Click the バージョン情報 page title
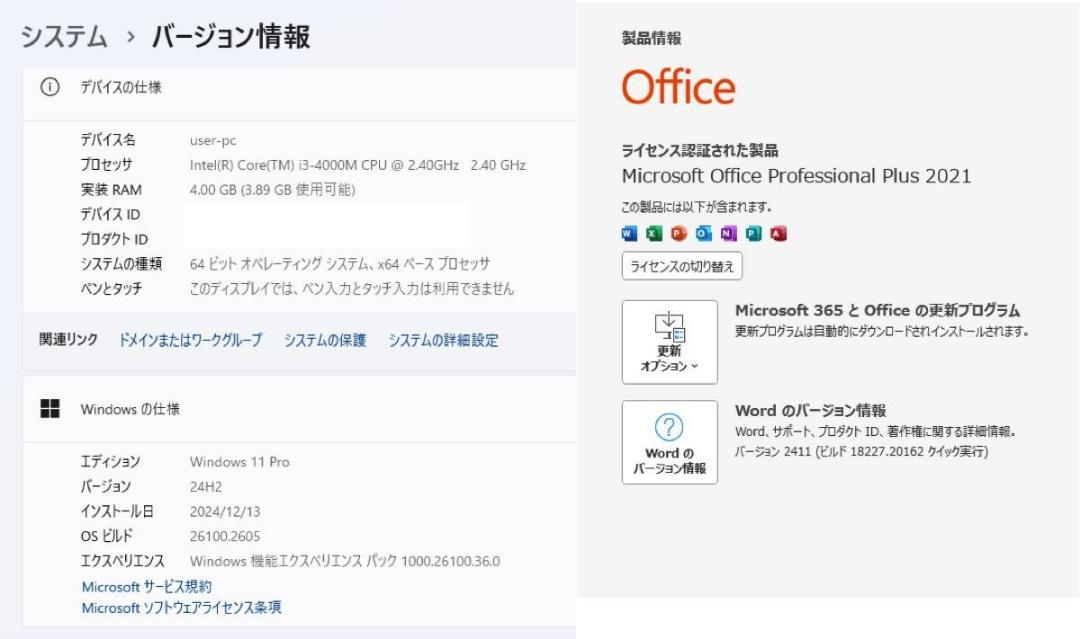Viewport: 1080px width, 639px height. pos(231,36)
